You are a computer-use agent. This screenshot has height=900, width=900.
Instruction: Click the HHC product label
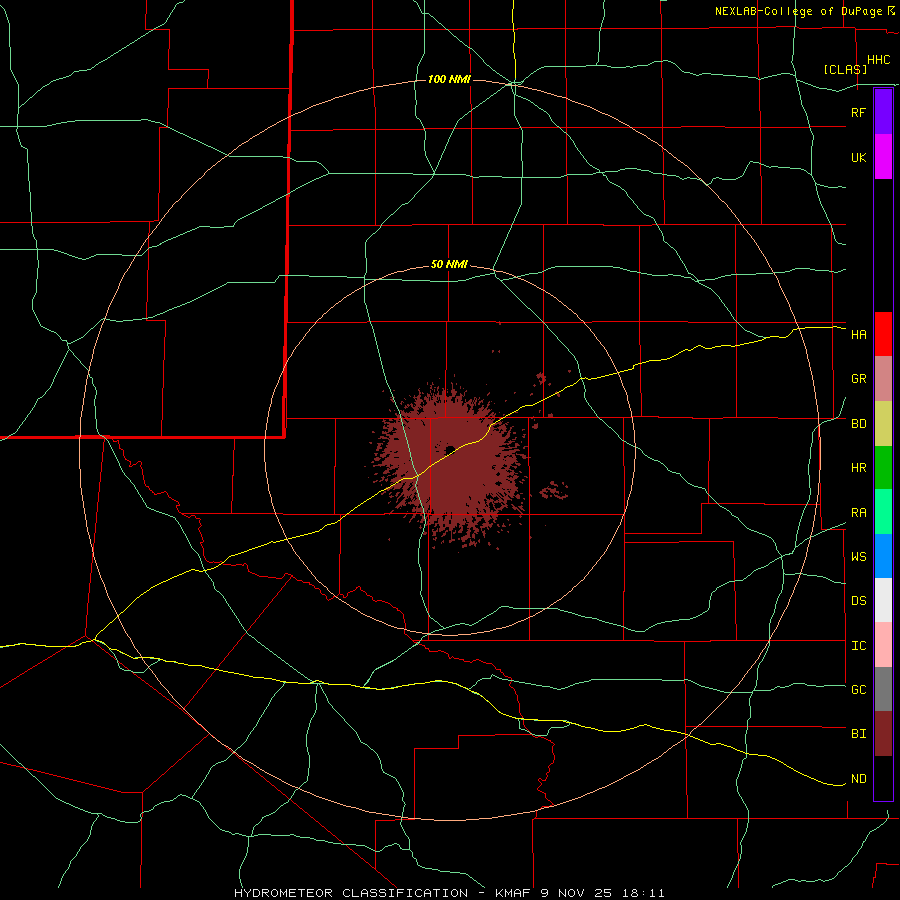(878, 60)
